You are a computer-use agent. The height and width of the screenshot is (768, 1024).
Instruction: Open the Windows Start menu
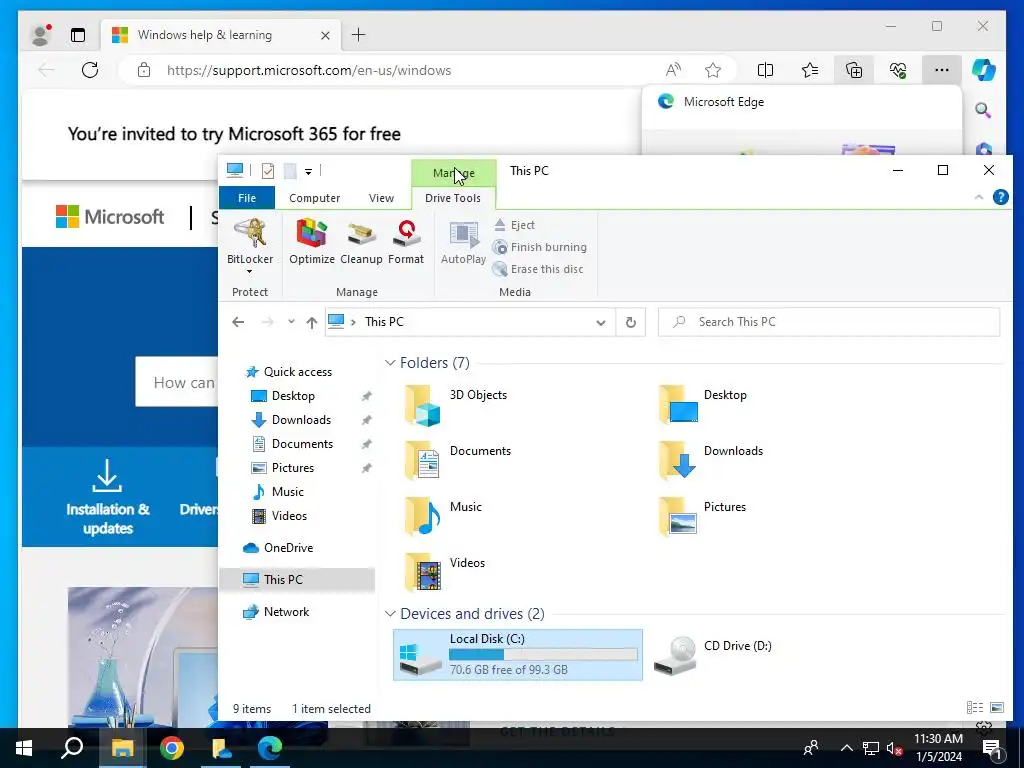24,748
